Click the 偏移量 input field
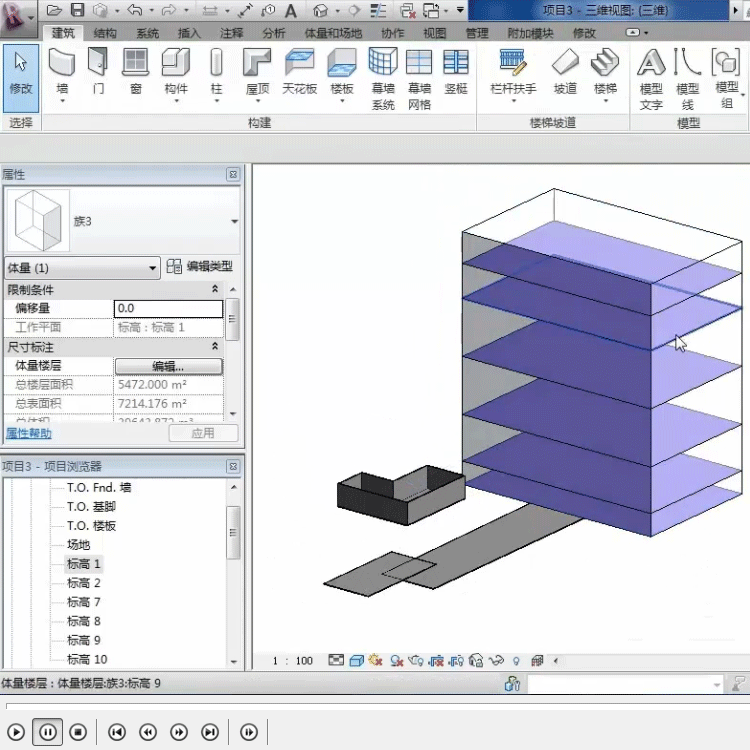750x750 pixels. [168, 309]
